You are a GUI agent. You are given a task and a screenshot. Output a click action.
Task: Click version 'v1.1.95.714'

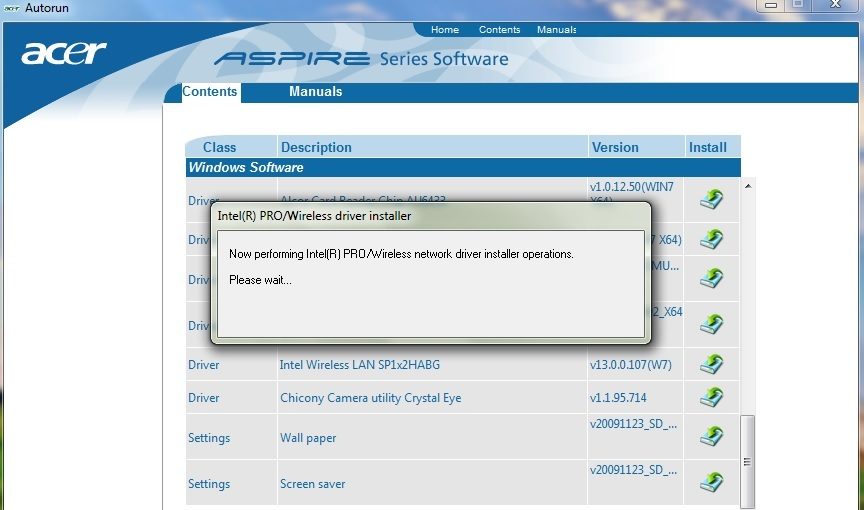(618, 398)
